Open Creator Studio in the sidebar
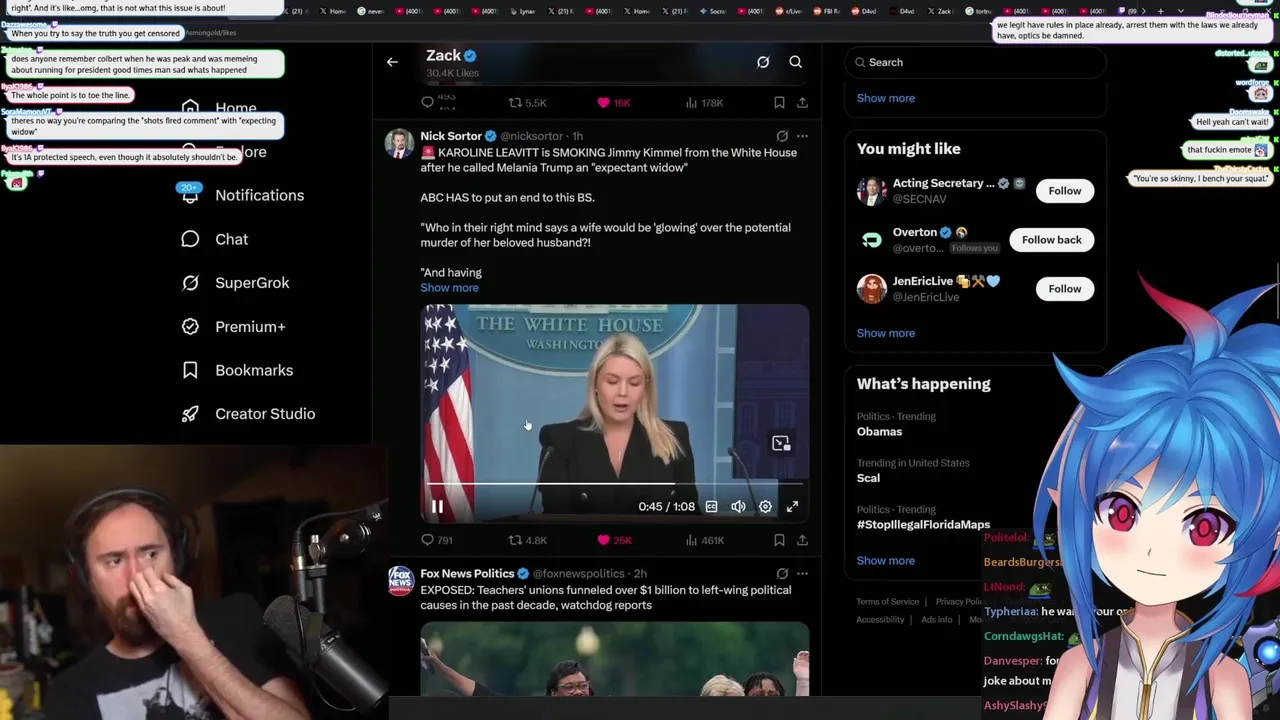1280x720 pixels. (x=265, y=414)
